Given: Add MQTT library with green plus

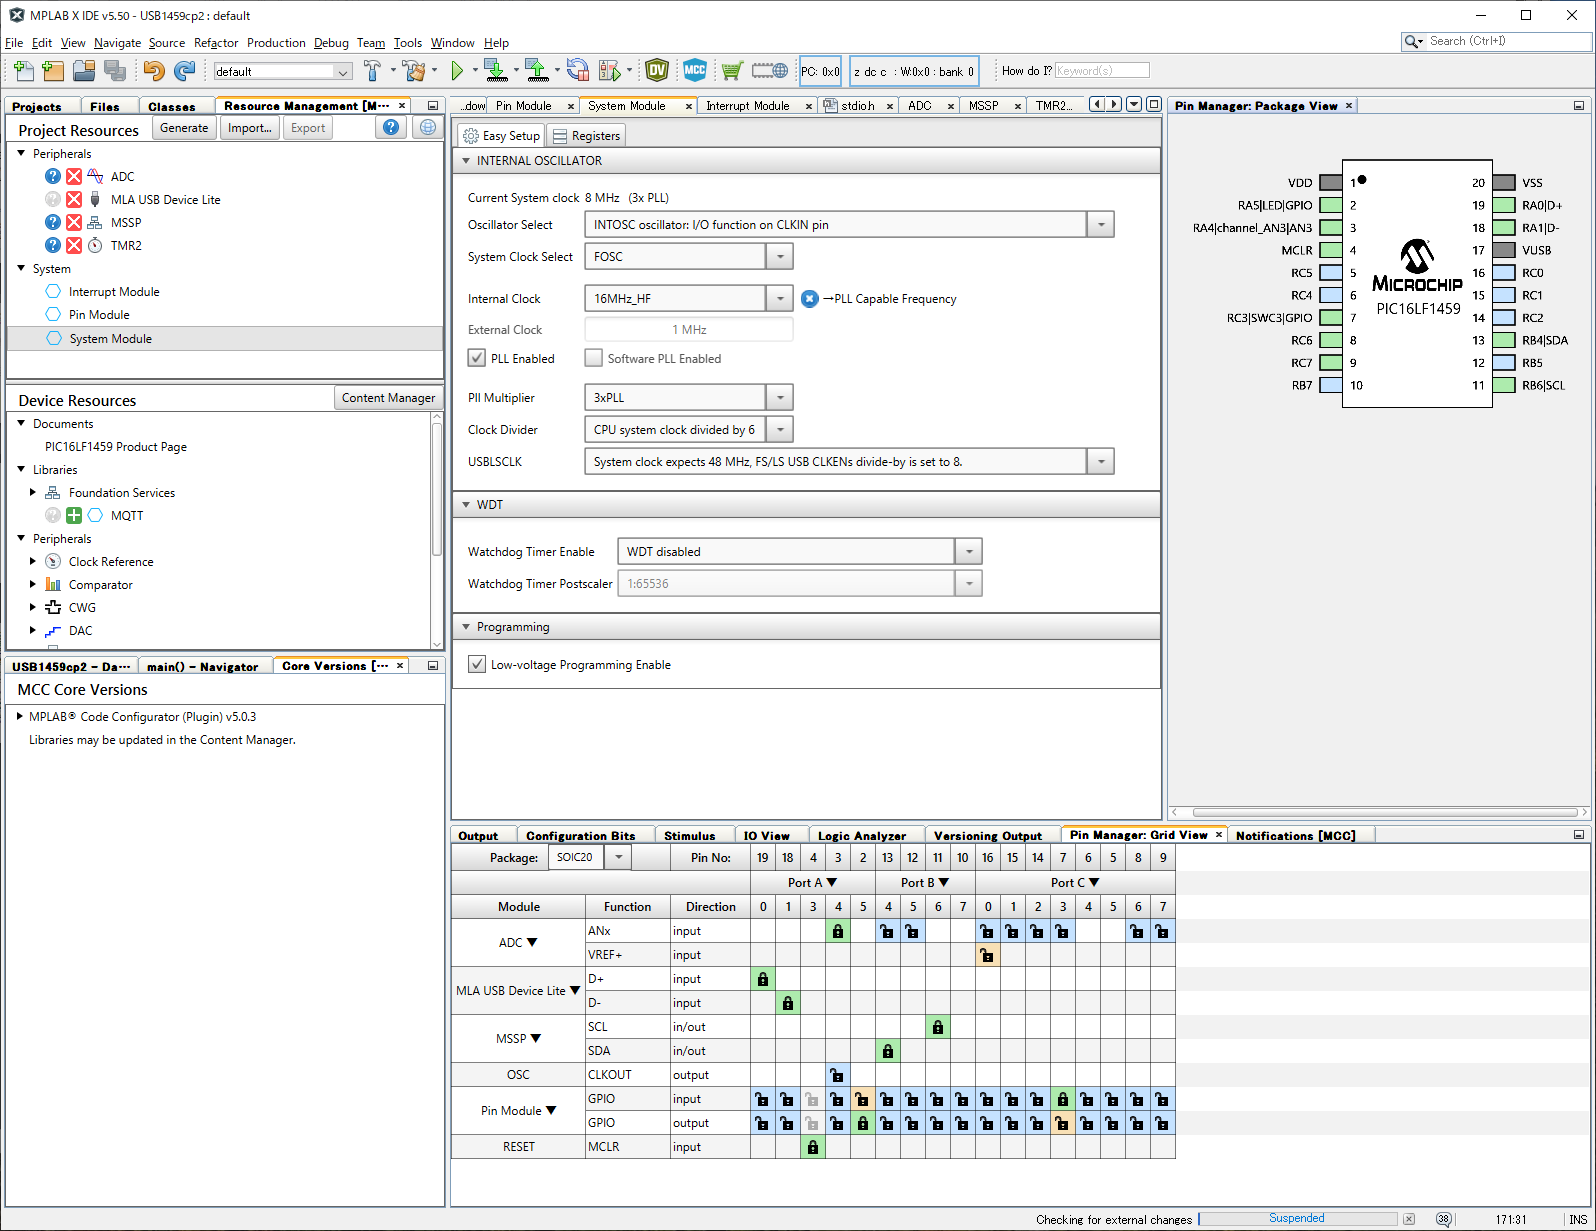Looking at the screenshot, I should coord(74,515).
